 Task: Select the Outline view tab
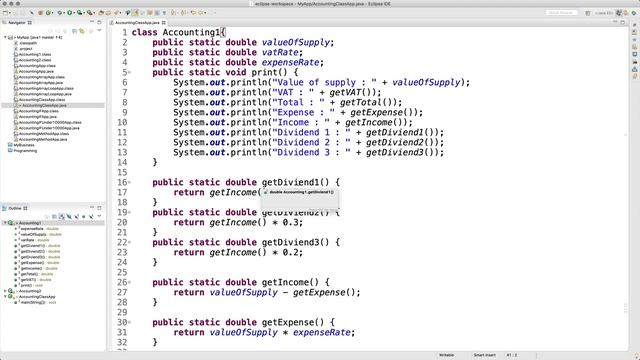[x=15, y=208]
